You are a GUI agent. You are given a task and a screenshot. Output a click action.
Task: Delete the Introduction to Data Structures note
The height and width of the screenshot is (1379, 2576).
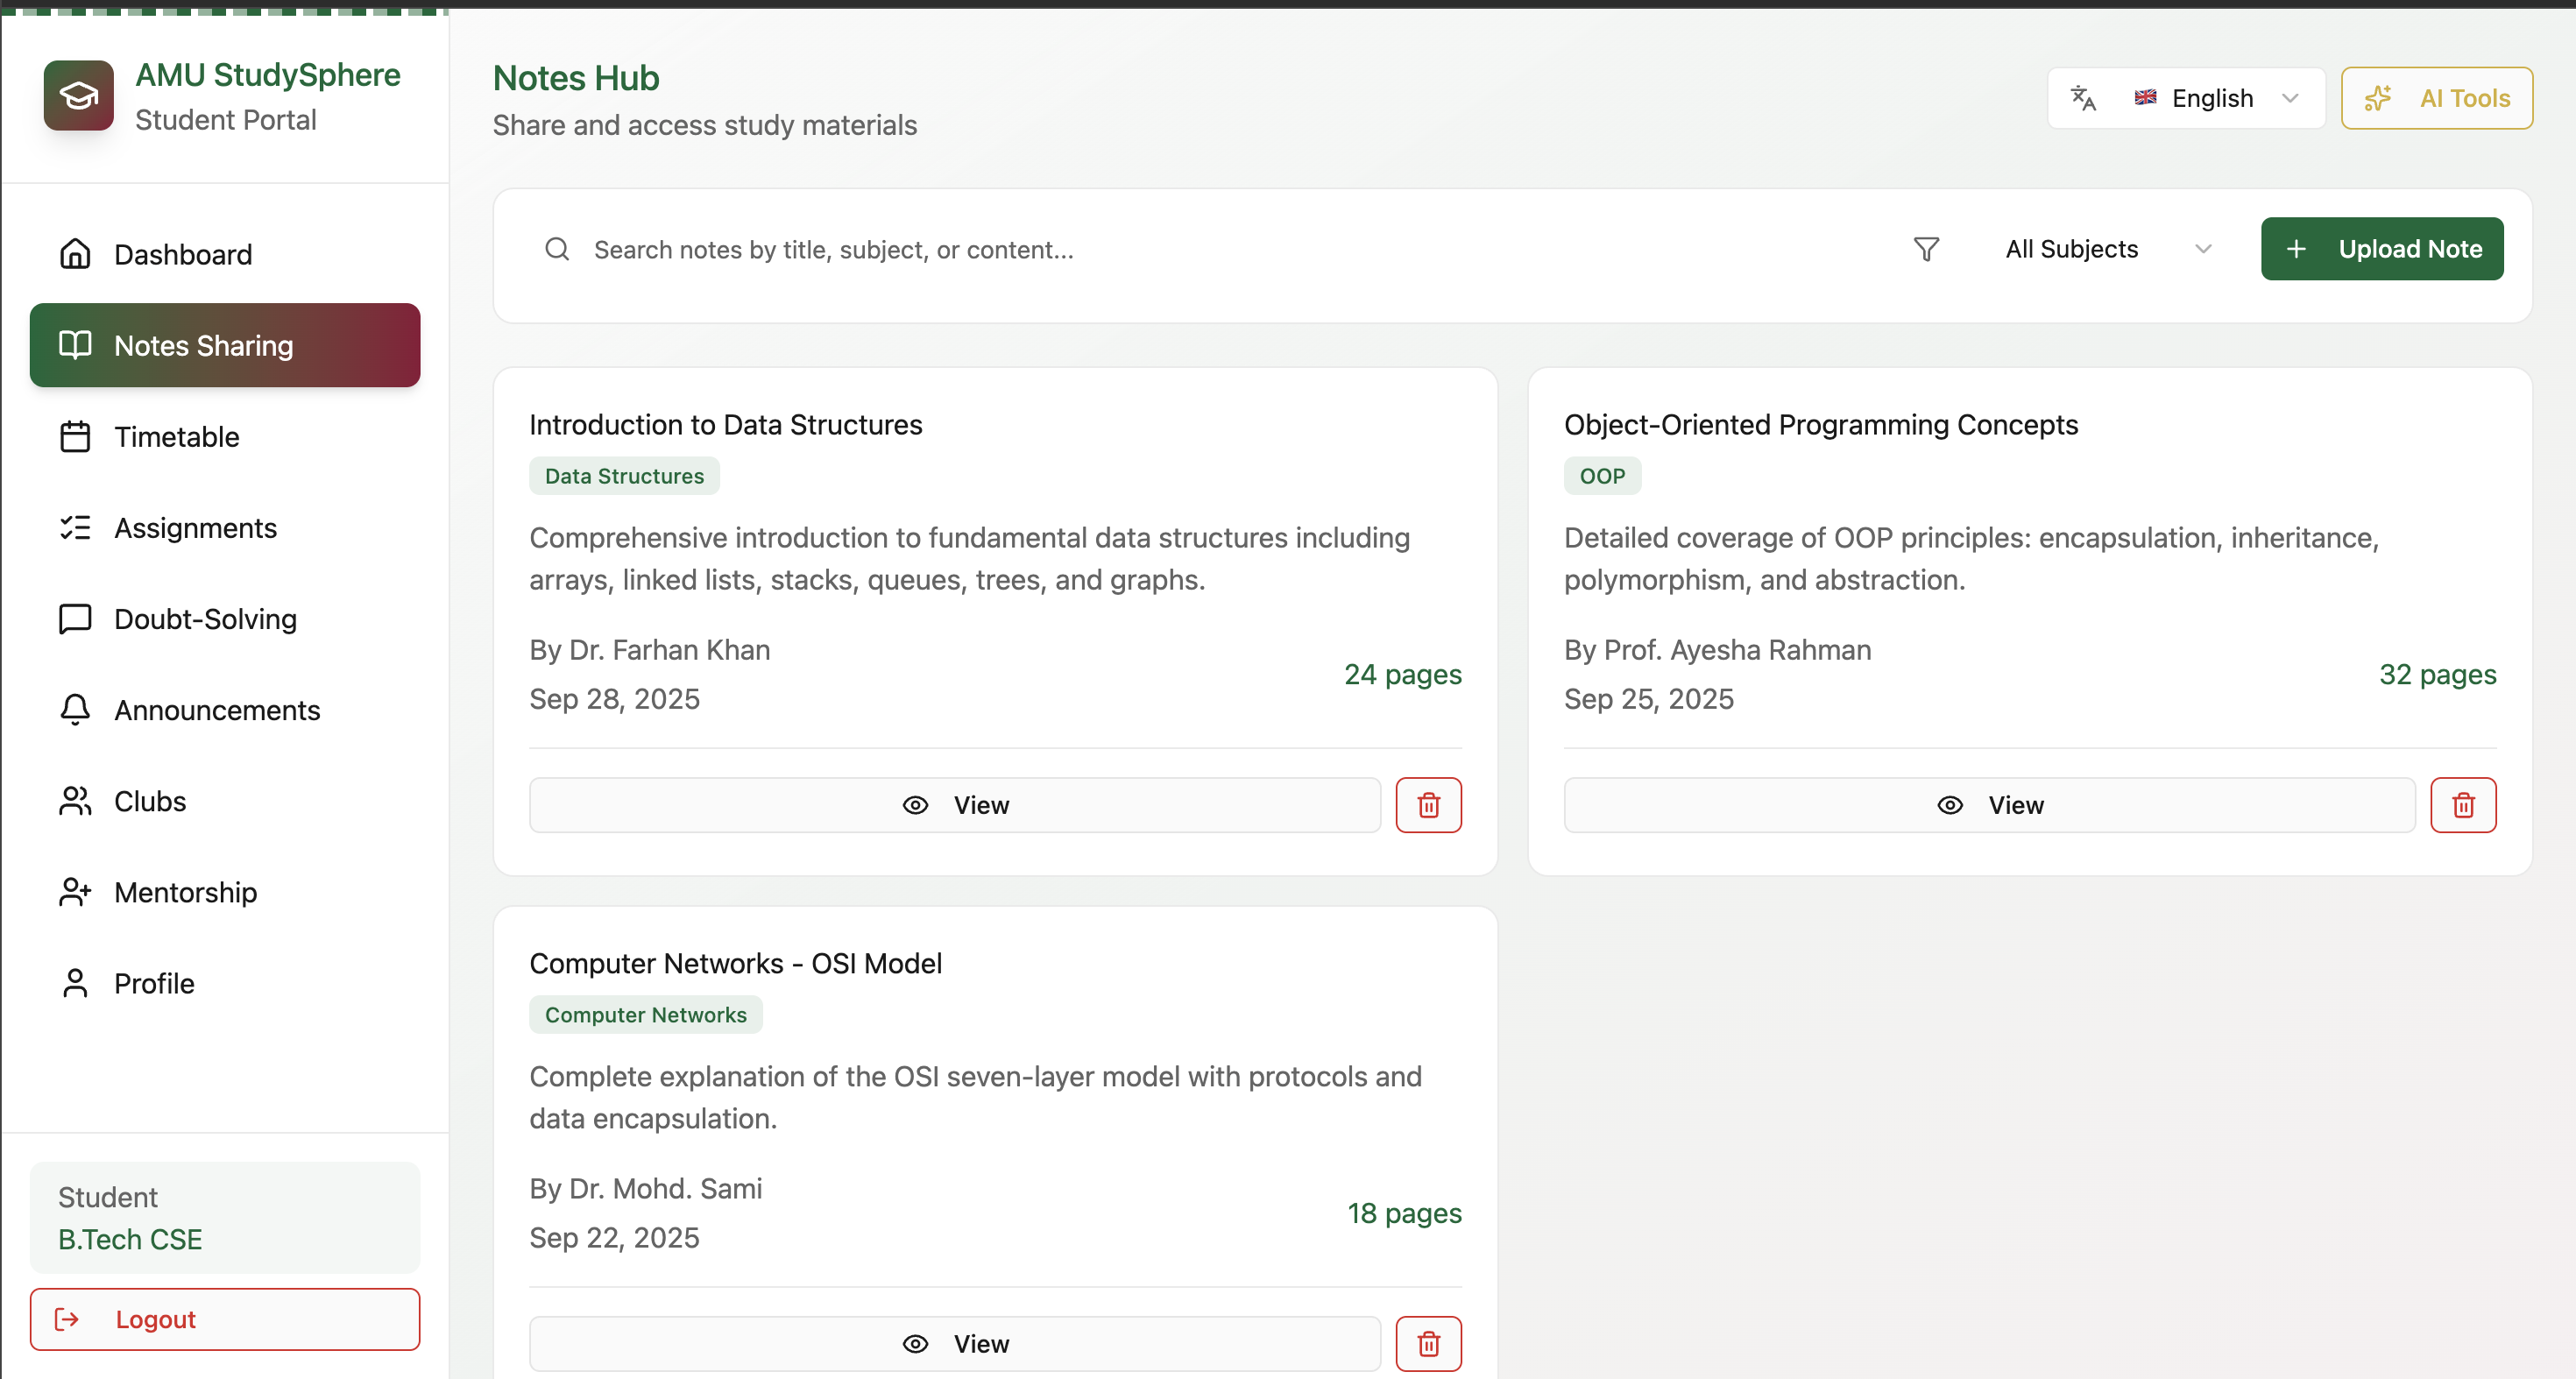(1428, 805)
